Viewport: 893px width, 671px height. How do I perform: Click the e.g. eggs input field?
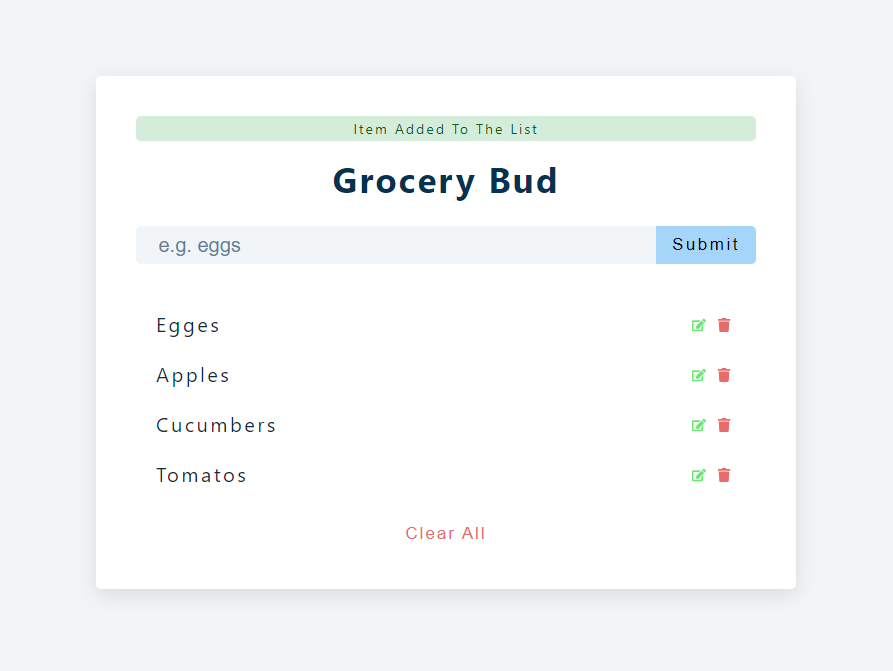pyautogui.click(x=395, y=245)
